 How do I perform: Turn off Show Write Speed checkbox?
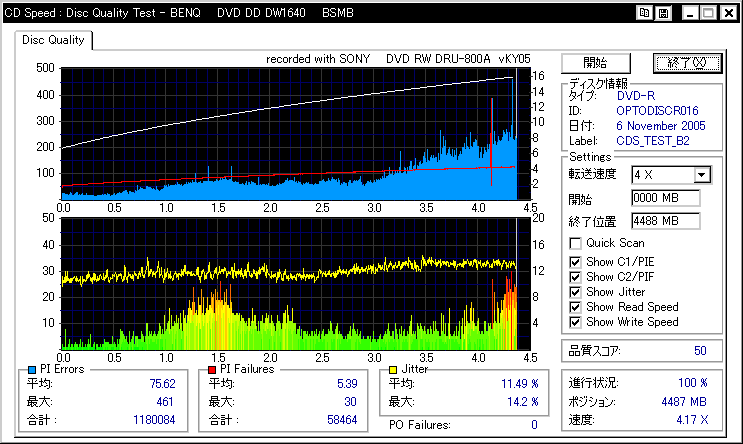pos(575,322)
